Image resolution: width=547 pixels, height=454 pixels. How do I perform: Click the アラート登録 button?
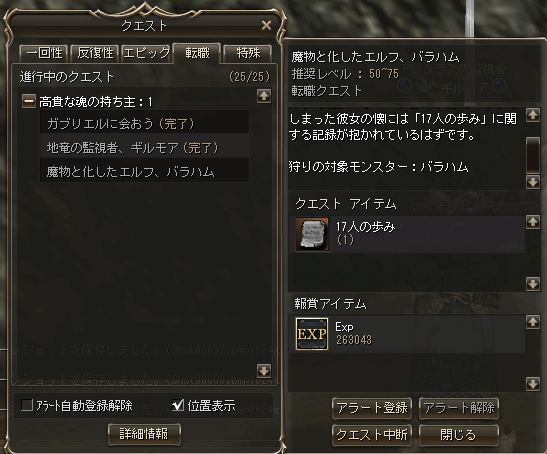coord(372,408)
